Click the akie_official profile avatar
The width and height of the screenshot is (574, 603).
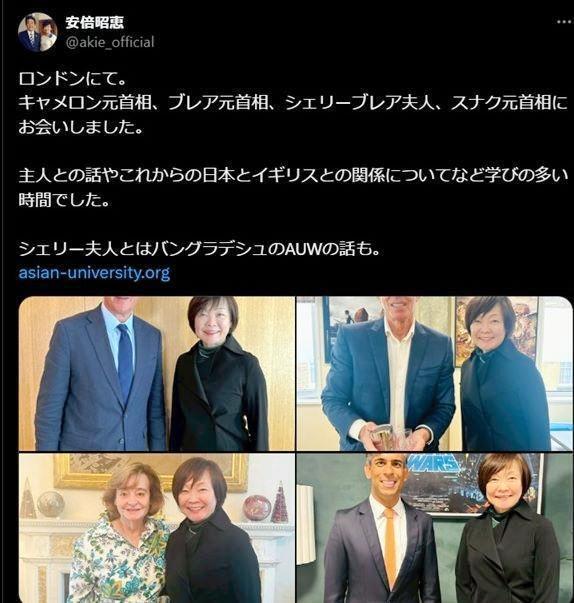(x=37, y=32)
